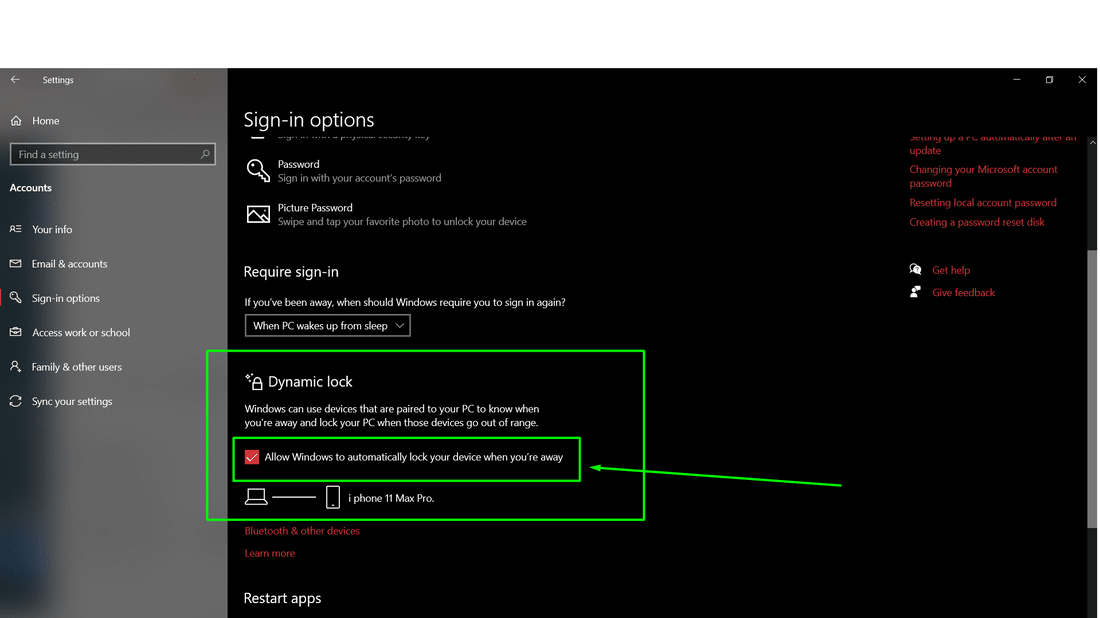Image resolution: width=1100 pixels, height=618 pixels.
Task: Open the Email & accounts envelope icon
Action: [15, 263]
